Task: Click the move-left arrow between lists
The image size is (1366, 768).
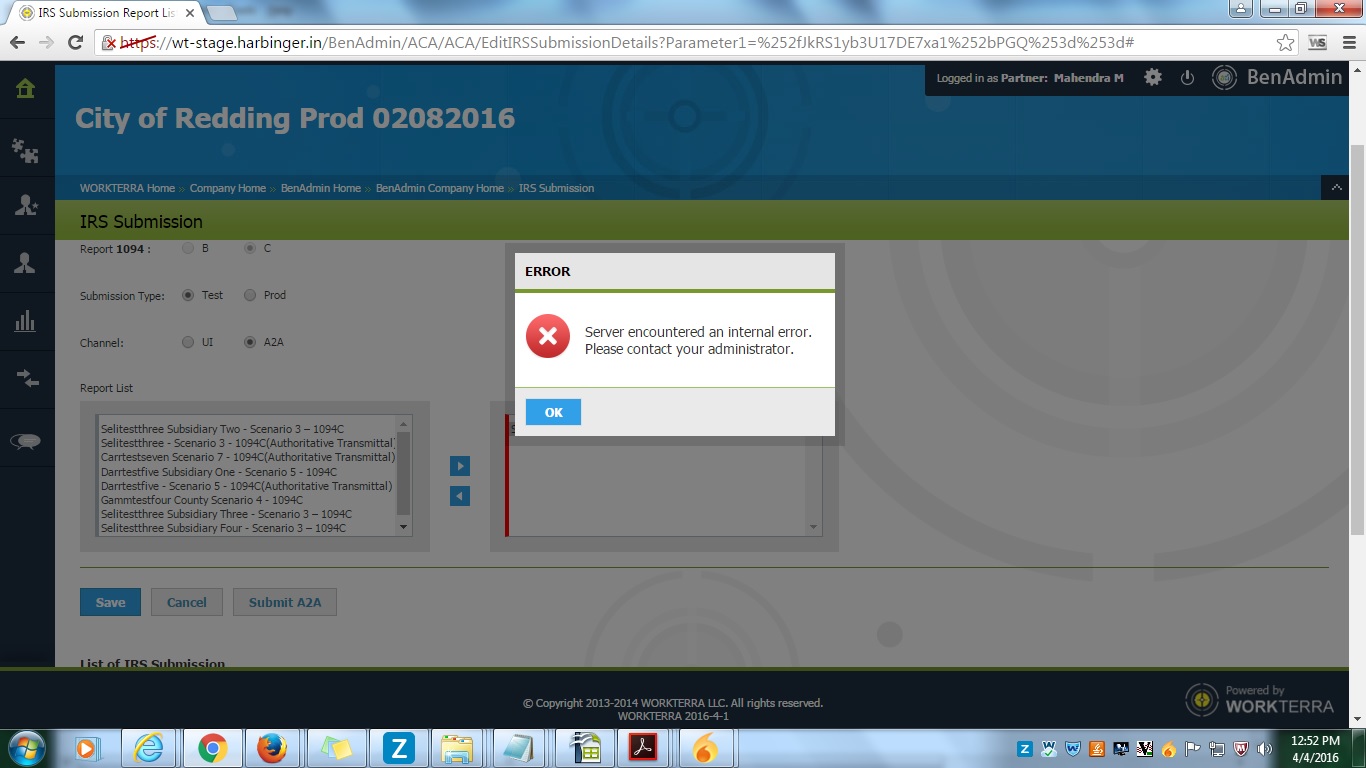Action: [x=460, y=496]
